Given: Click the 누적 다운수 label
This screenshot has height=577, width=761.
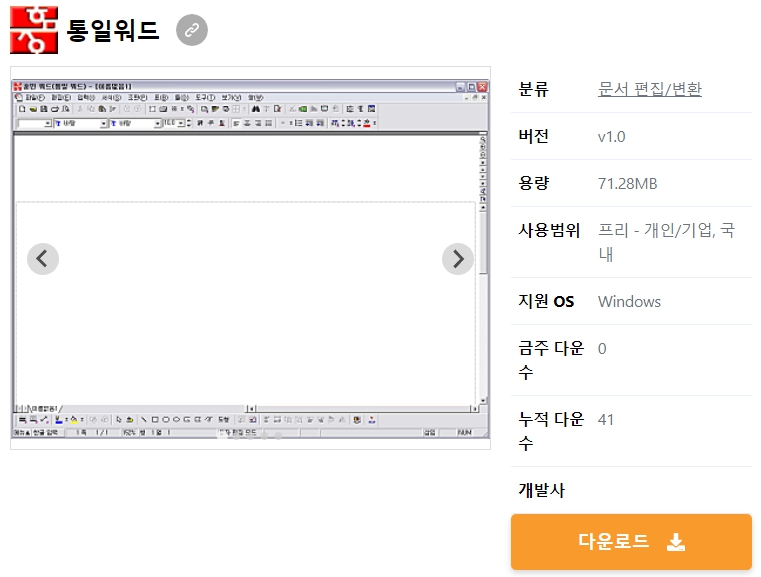Looking at the screenshot, I should tap(551, 431).
